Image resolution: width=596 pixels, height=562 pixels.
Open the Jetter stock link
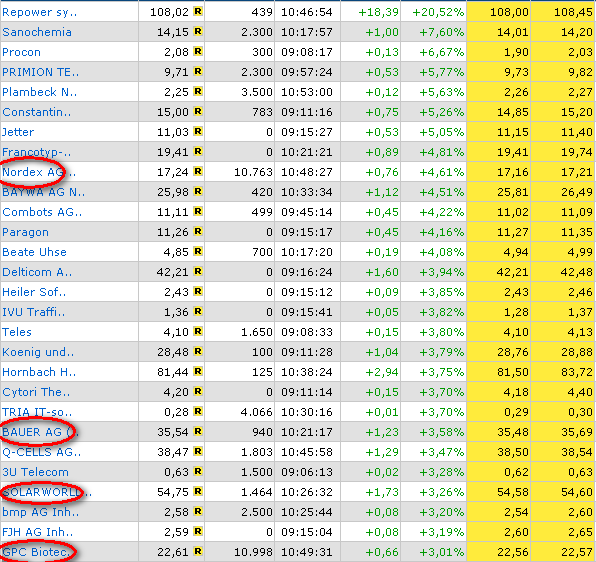coord(18,132)
